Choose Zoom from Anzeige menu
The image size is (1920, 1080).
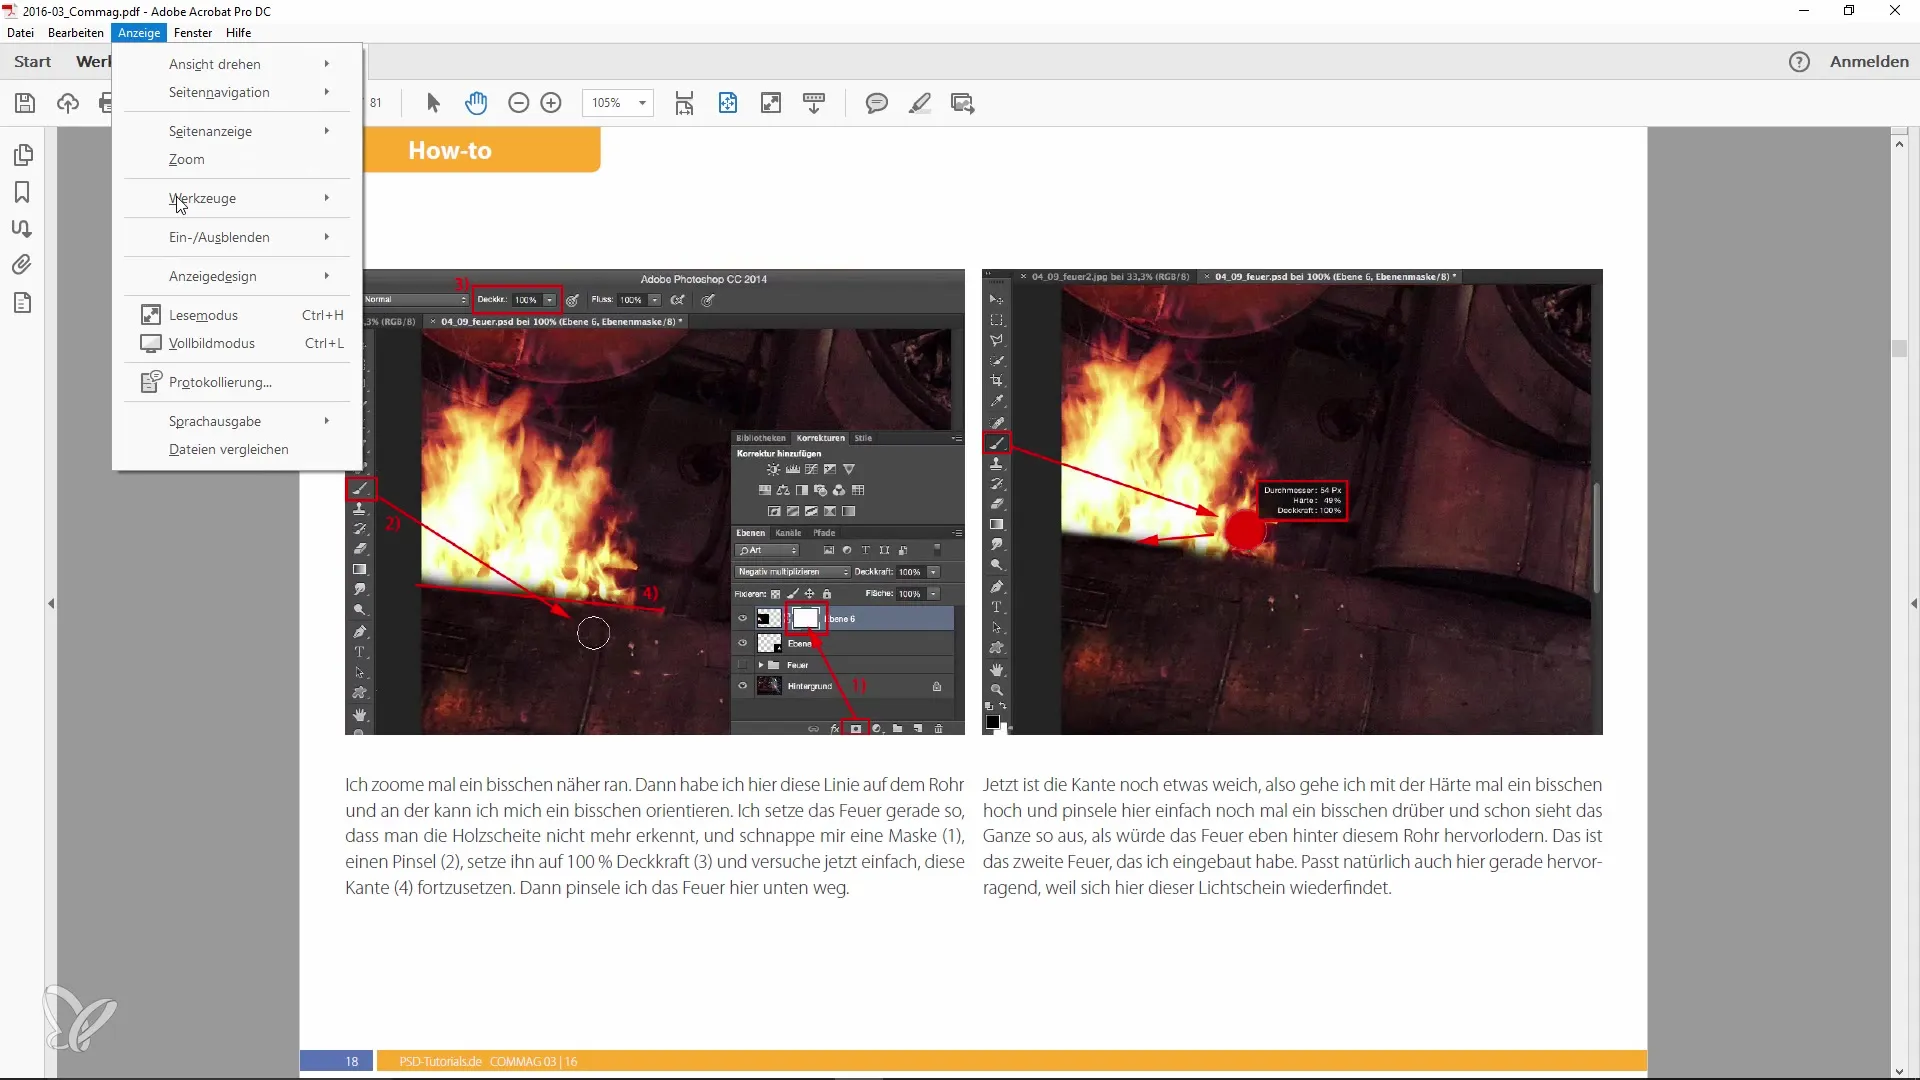pyautogui.click(x=237, y=159)
